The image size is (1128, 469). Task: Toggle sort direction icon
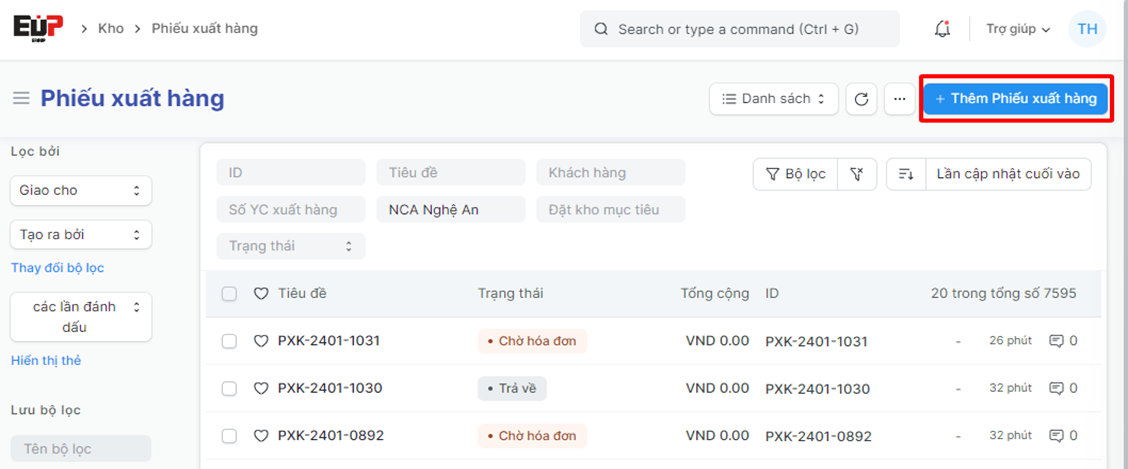[x=906, y=174]
